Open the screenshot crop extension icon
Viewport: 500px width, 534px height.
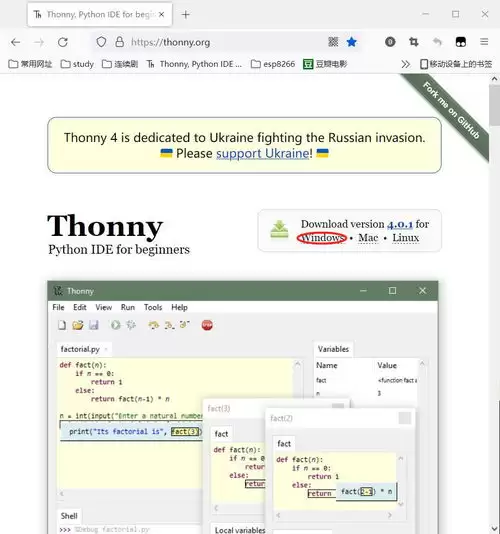point(413,42)
